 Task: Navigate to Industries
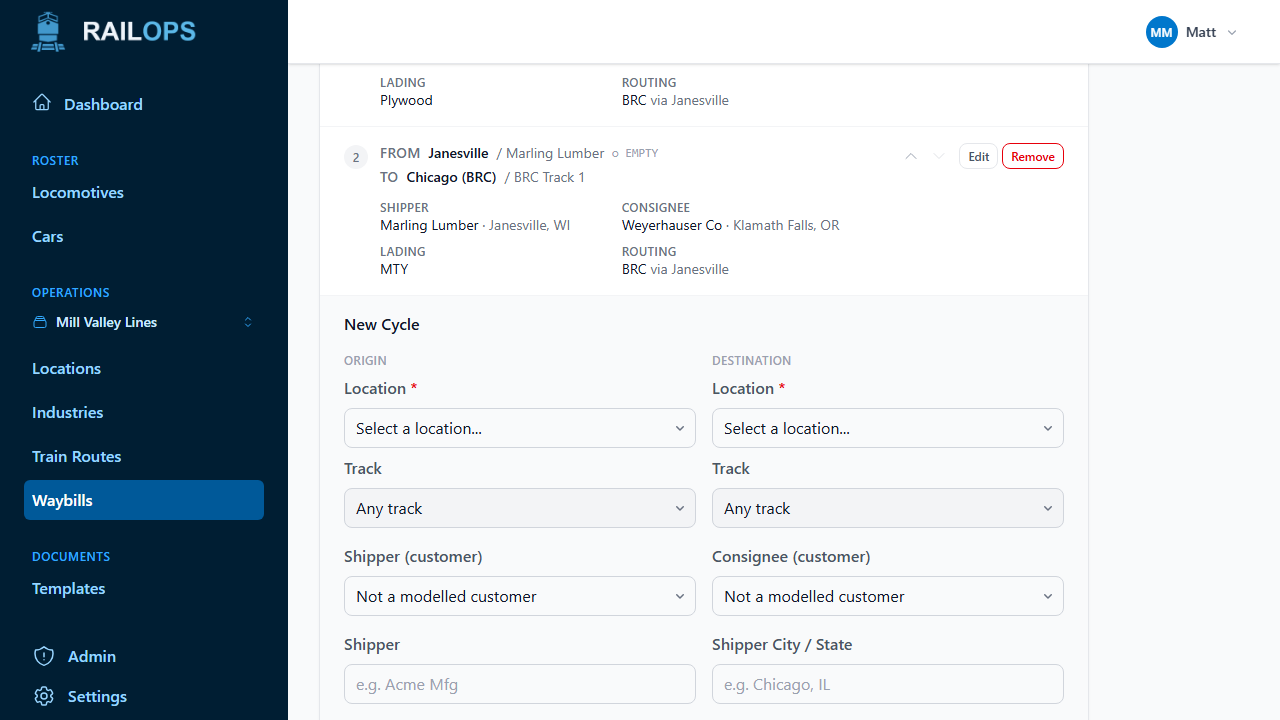click(144, 412)
